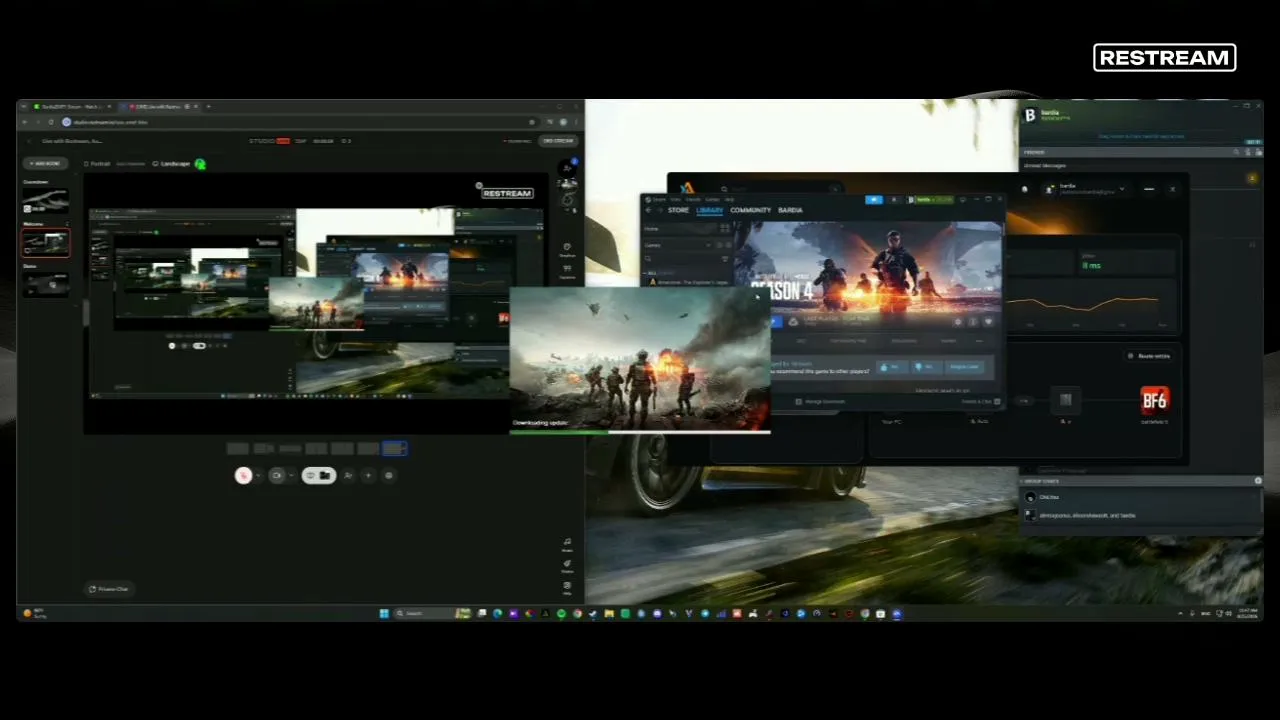Image resolution: width=1280 pixels, height=720 pixels.
Task: Open the Help icon in Restream's right sidebar
Action: [567, 588]
